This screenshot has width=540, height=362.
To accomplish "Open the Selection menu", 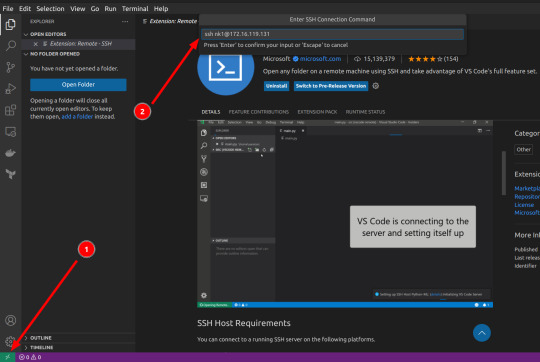I will pos(50,9).
